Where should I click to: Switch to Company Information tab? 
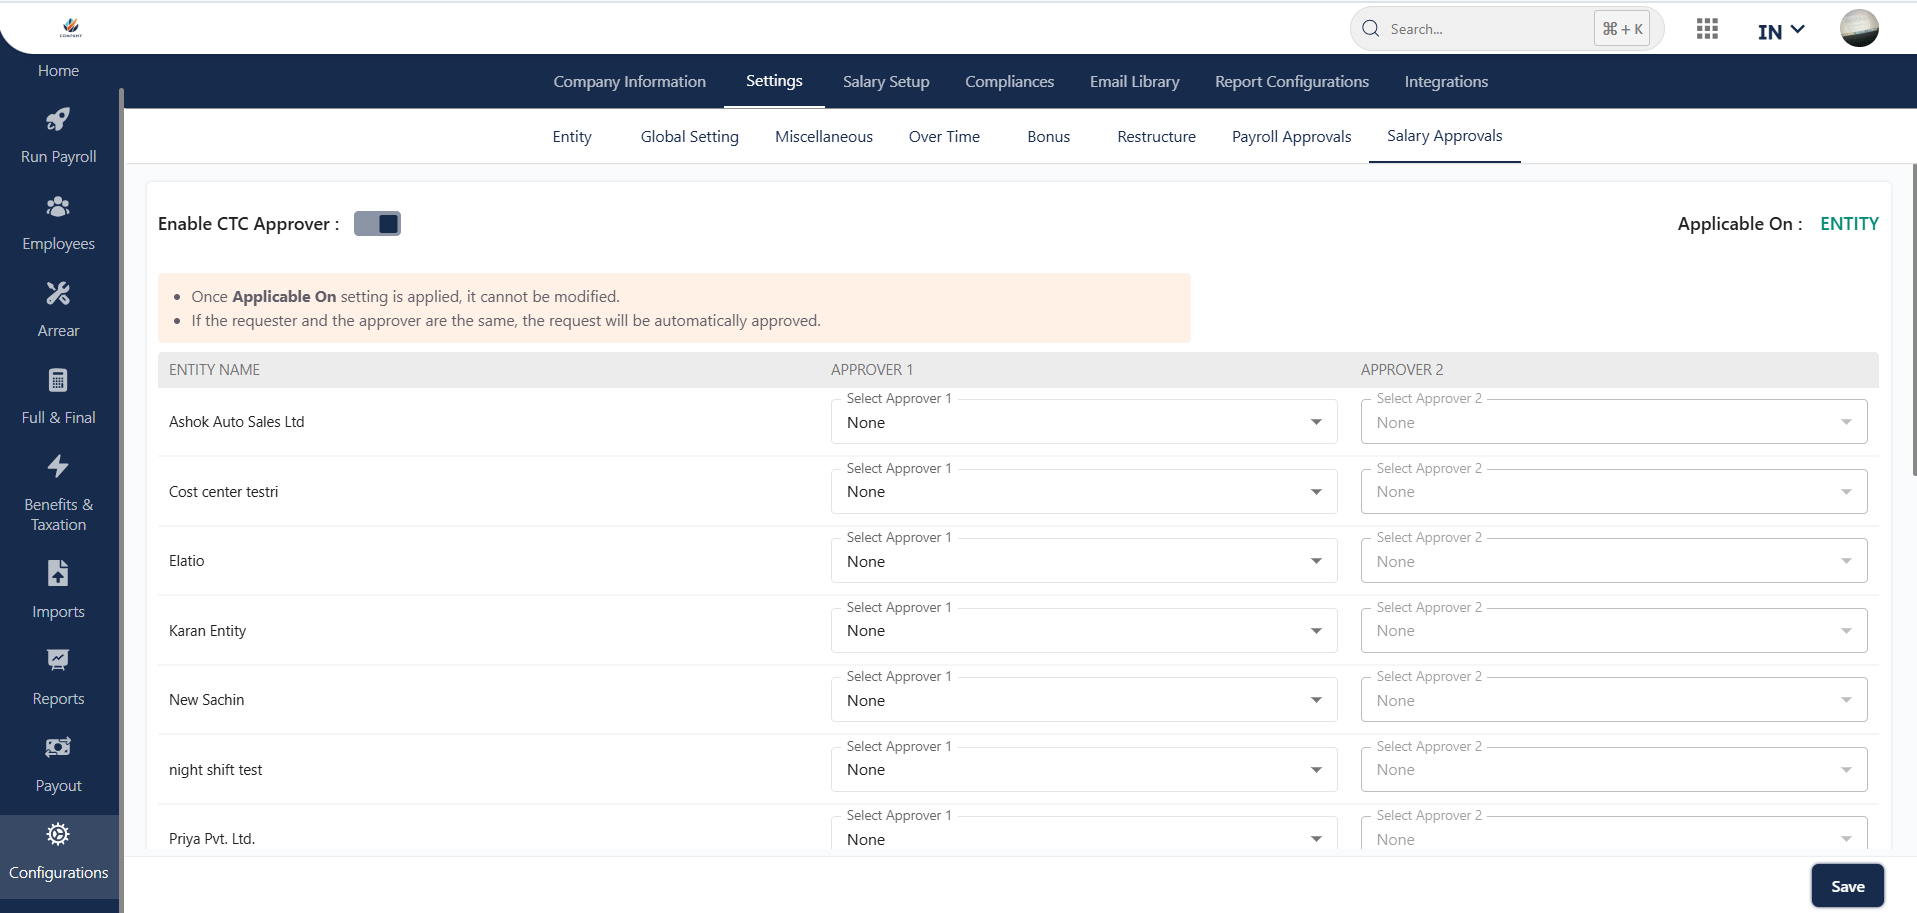(x=629, y=81)
